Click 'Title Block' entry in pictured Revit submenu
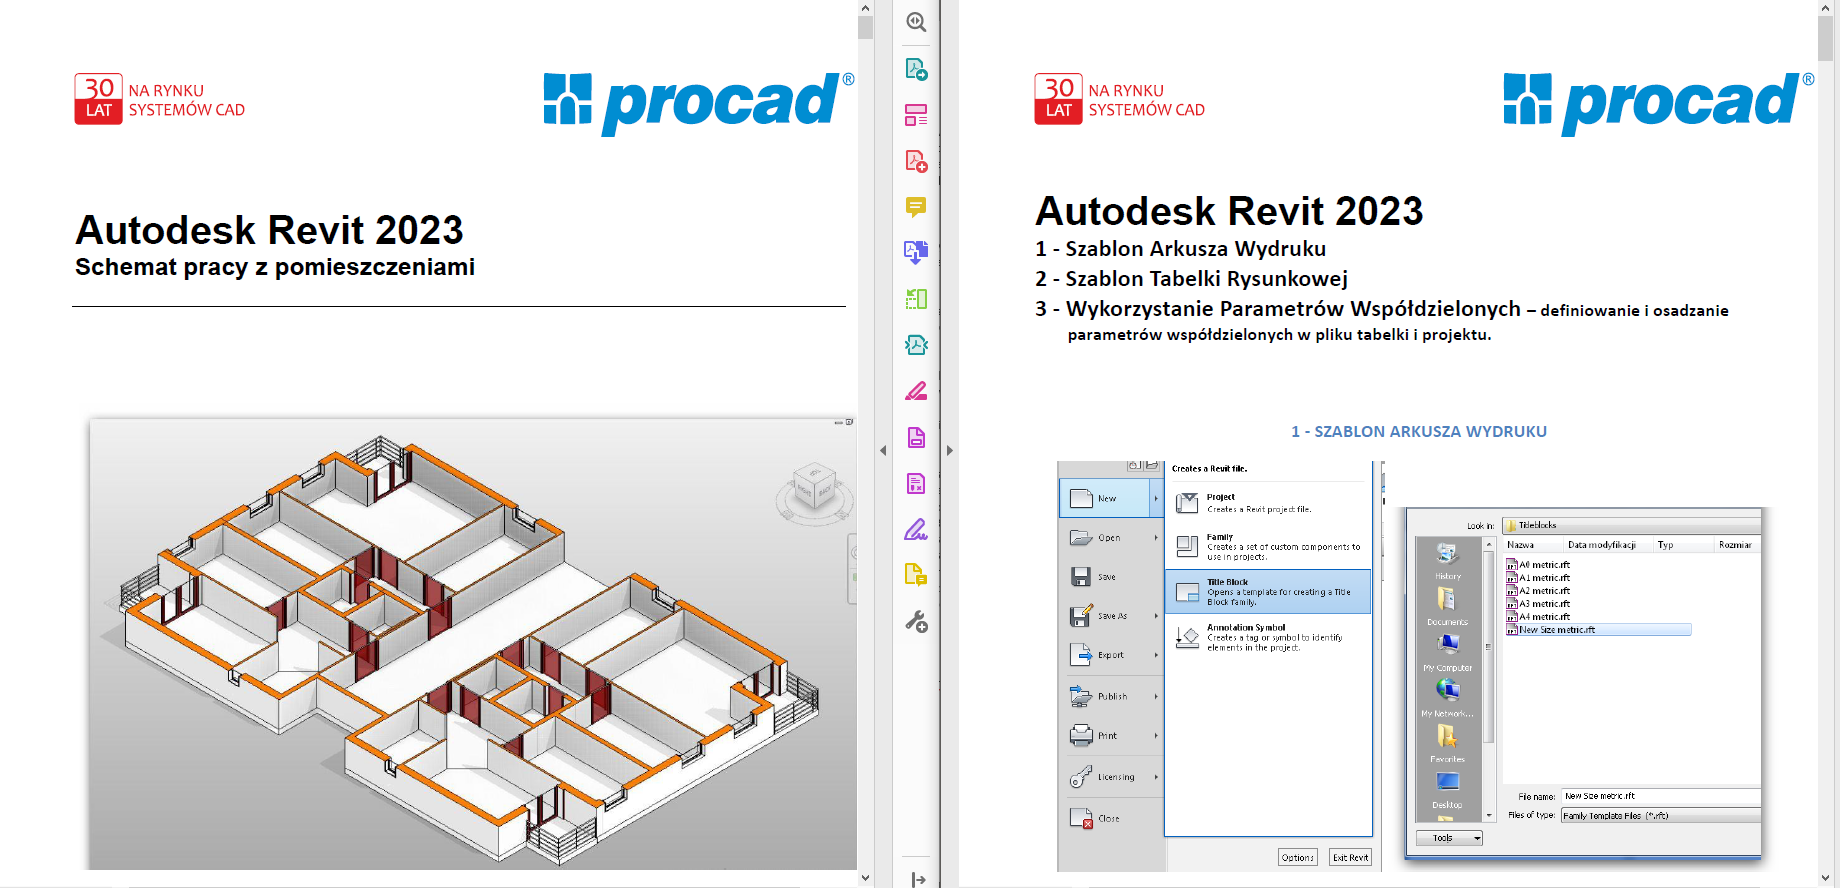 [1268, 592]
